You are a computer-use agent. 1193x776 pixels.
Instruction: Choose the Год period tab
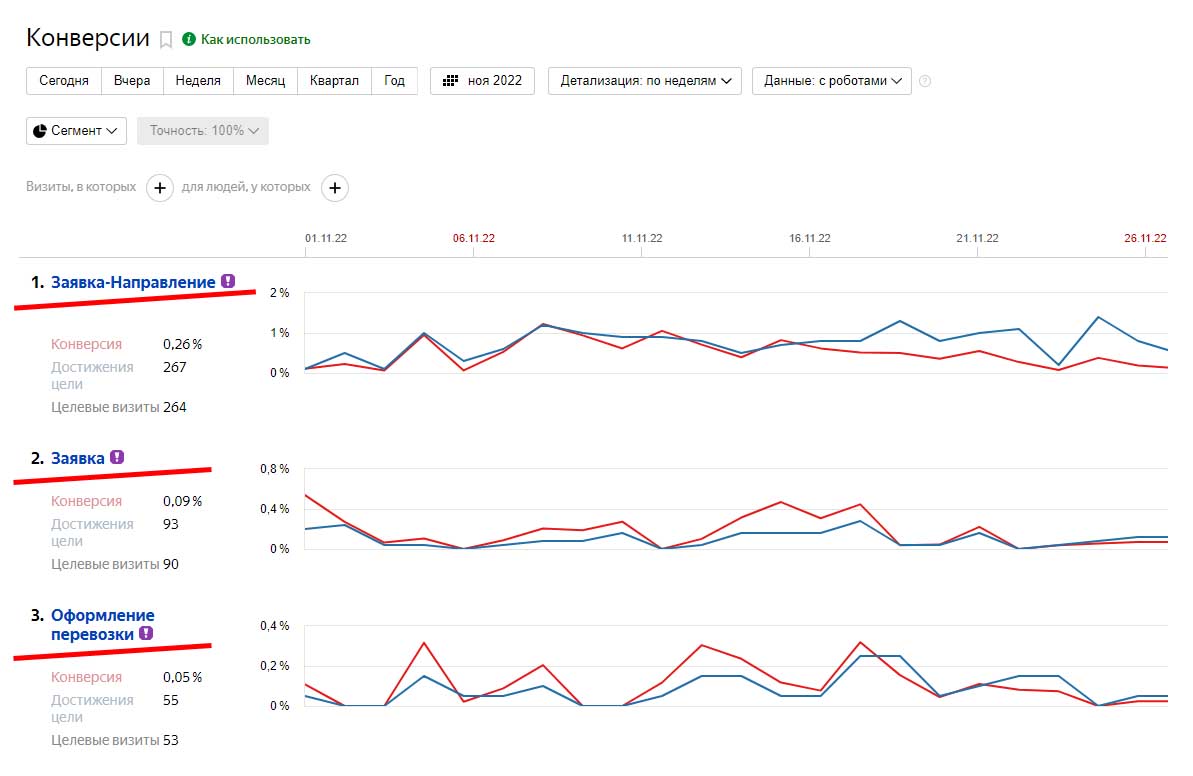[394, 81]
